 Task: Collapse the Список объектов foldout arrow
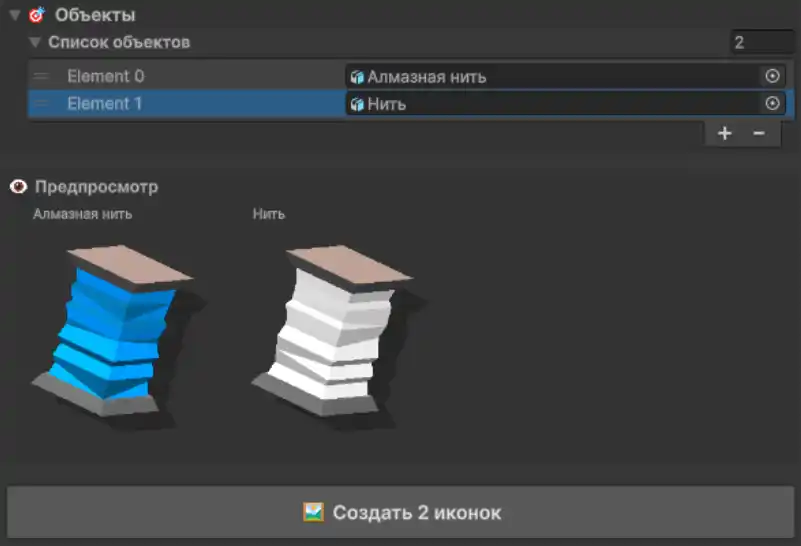point(35,42)
